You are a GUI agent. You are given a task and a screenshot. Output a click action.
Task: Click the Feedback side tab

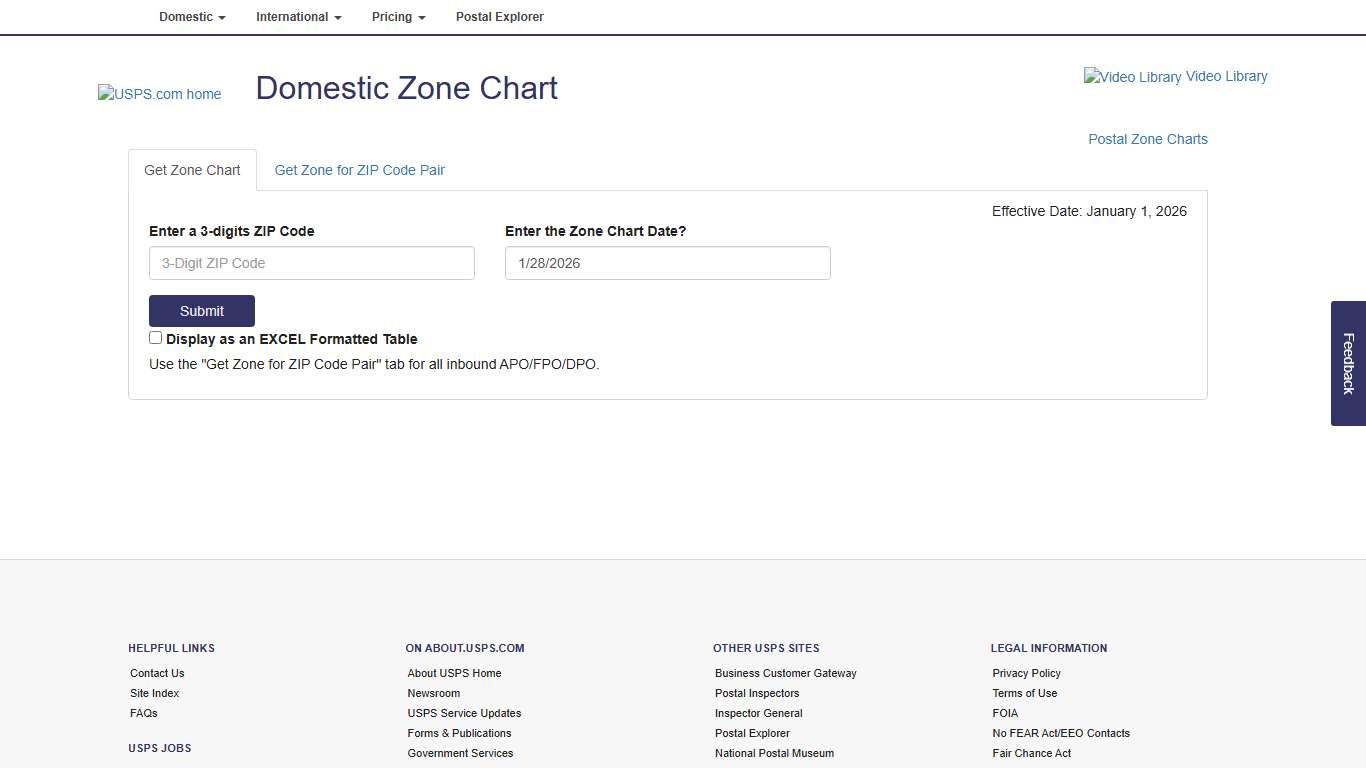click(1348, 364)
